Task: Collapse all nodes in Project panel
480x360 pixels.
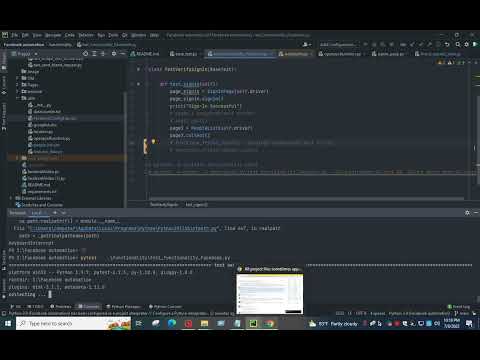Action: [x=103, y=53]
